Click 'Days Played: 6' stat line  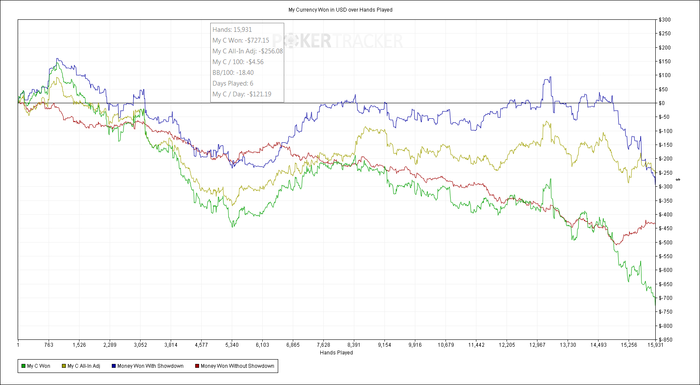tap(233, 83)
